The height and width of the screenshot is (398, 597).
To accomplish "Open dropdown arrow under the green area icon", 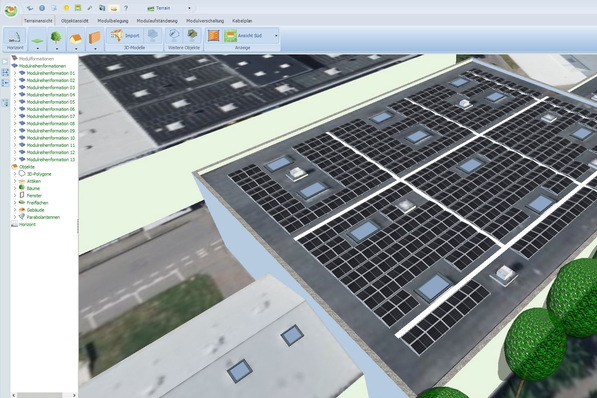I will click(37, 49).
